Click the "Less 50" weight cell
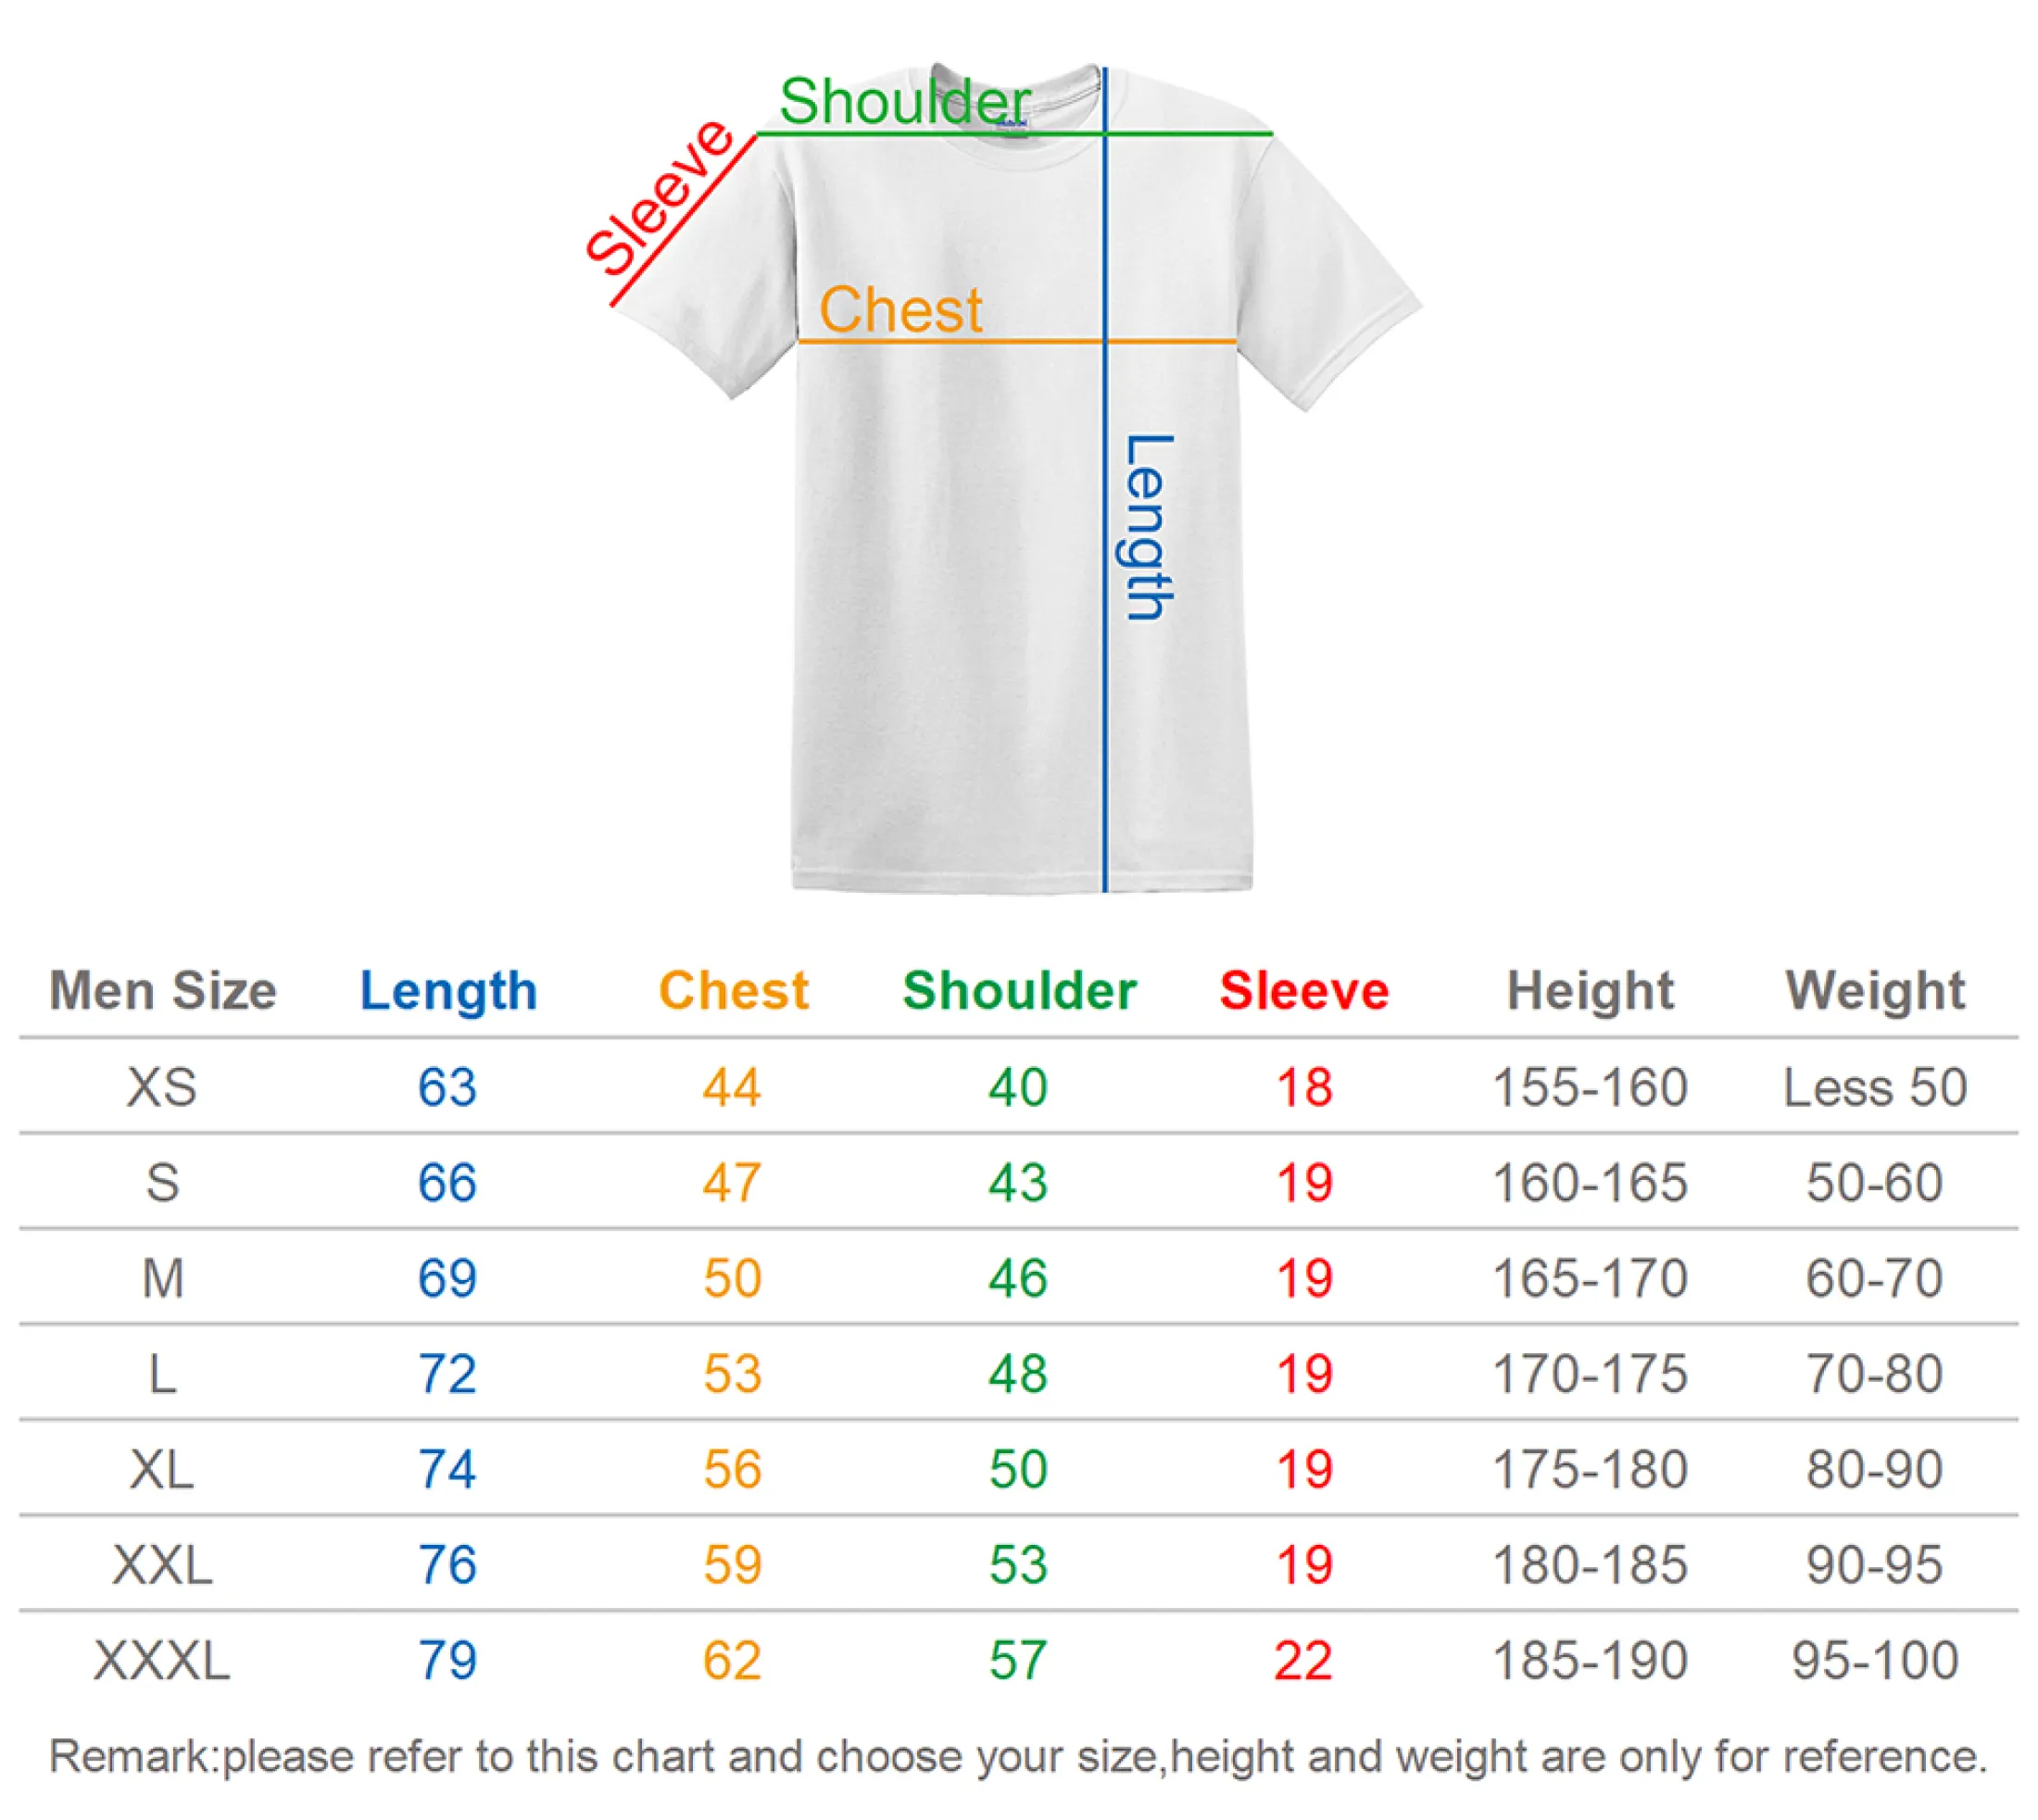 (x=1875, y=1087)
